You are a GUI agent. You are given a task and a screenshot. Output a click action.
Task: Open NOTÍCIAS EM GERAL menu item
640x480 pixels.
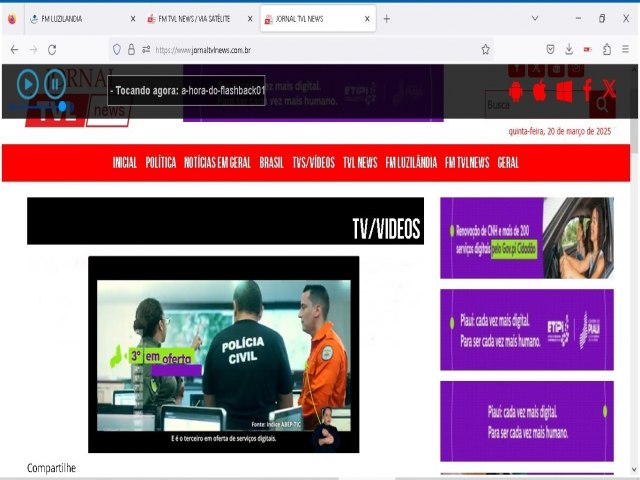(217, 163)
